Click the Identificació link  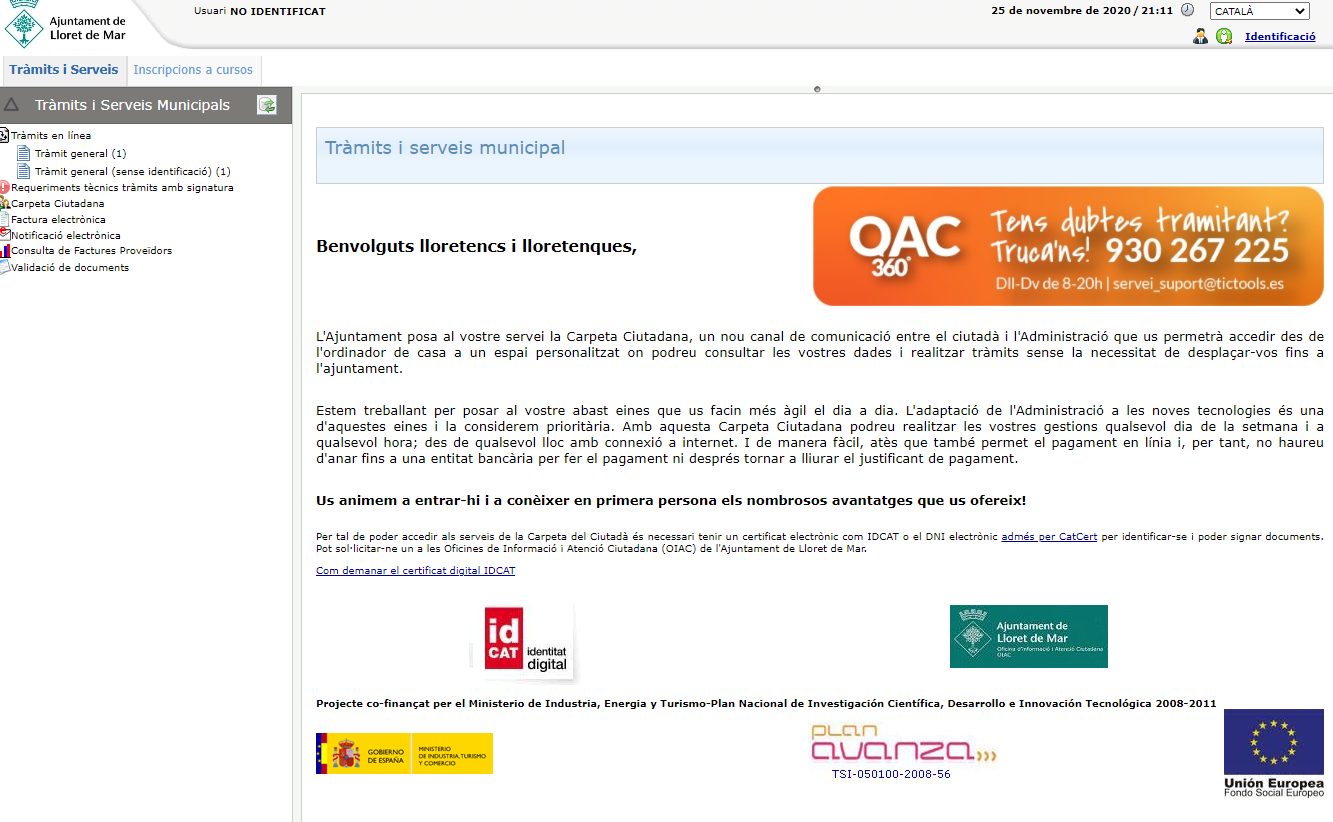(1280, 37)
